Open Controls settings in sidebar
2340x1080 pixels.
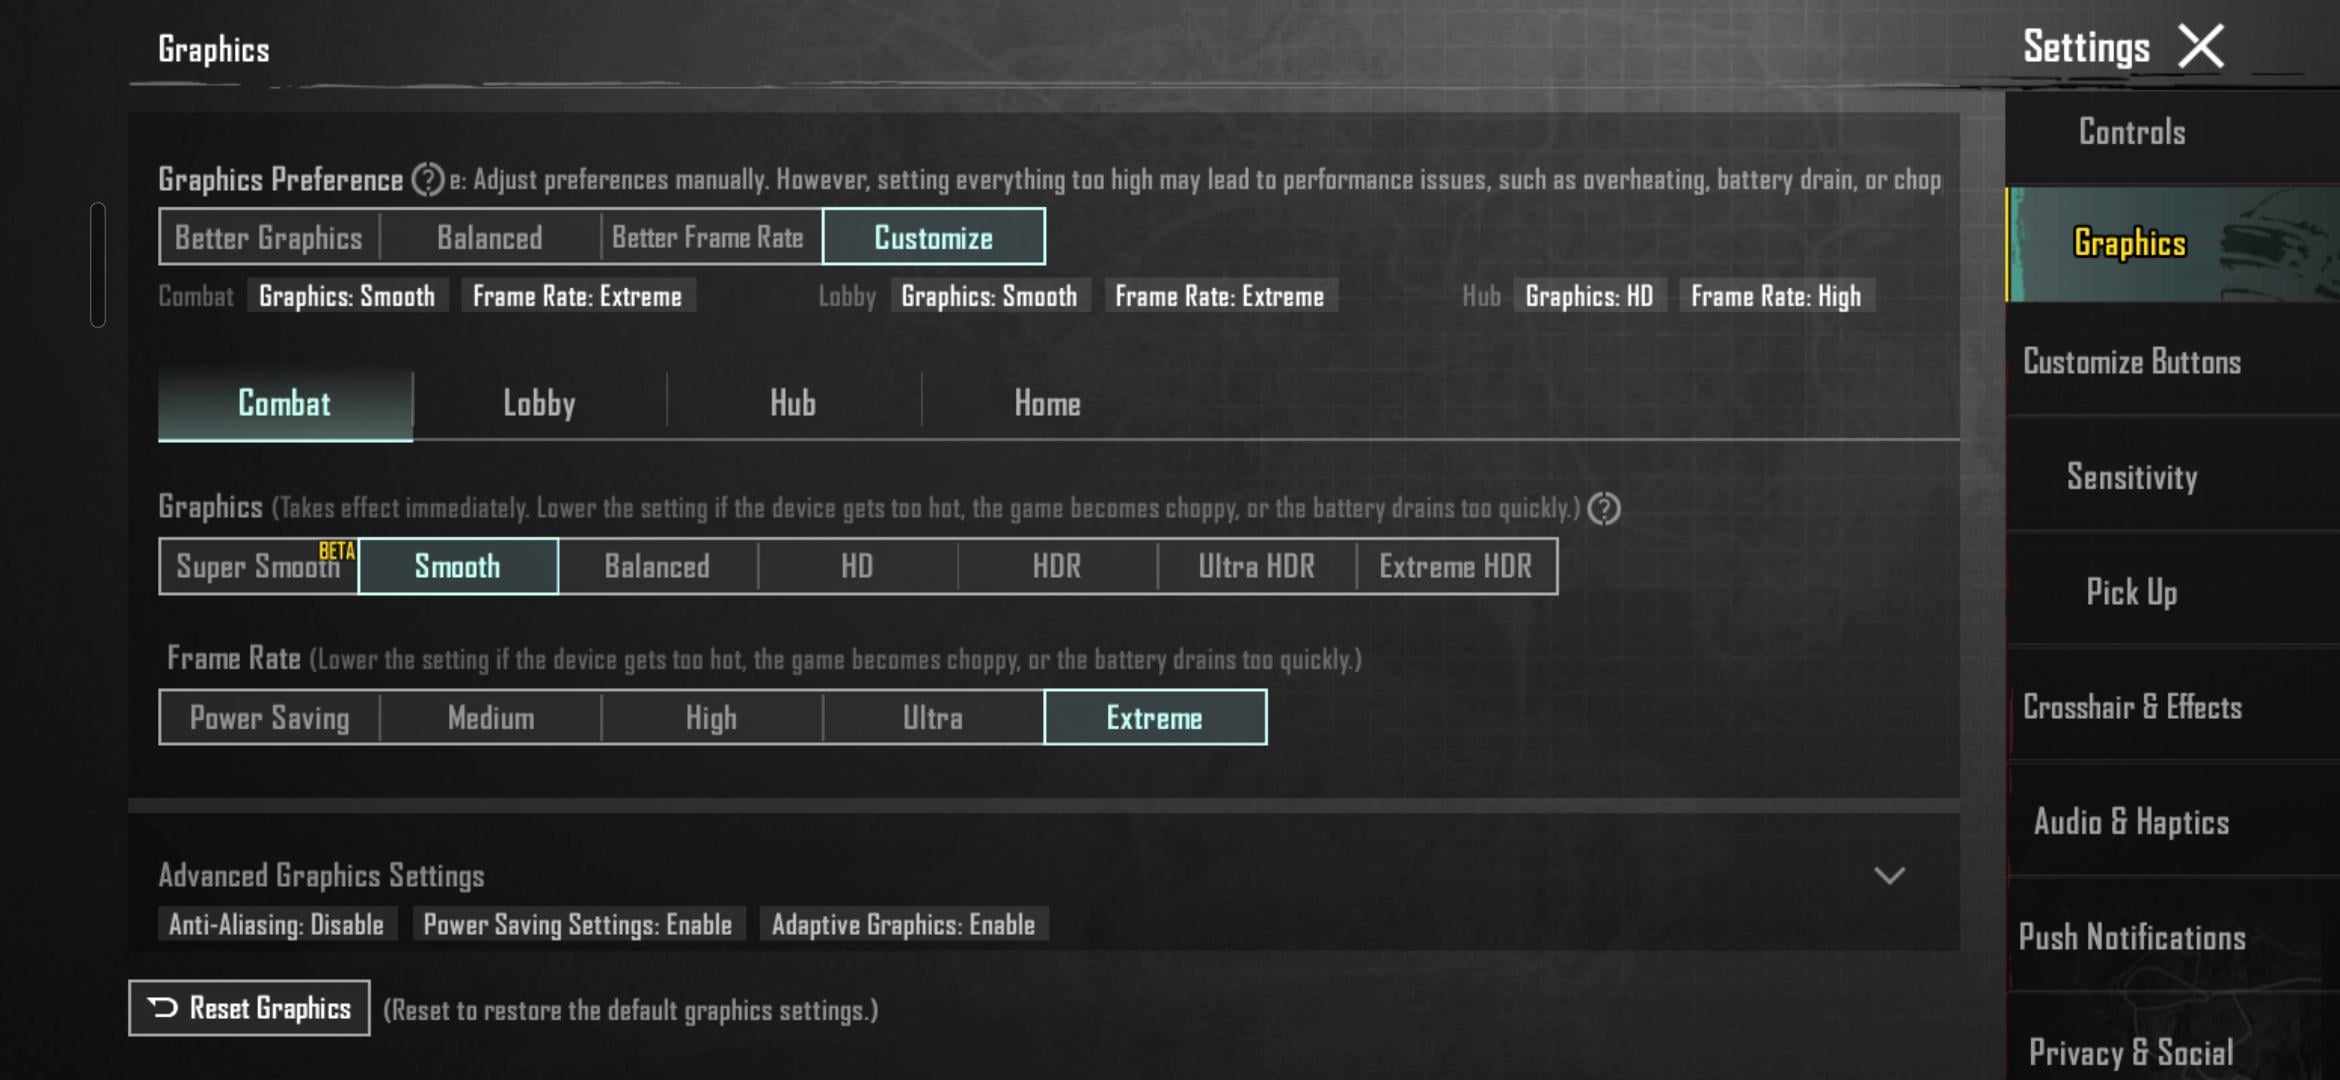(2132, 132)
